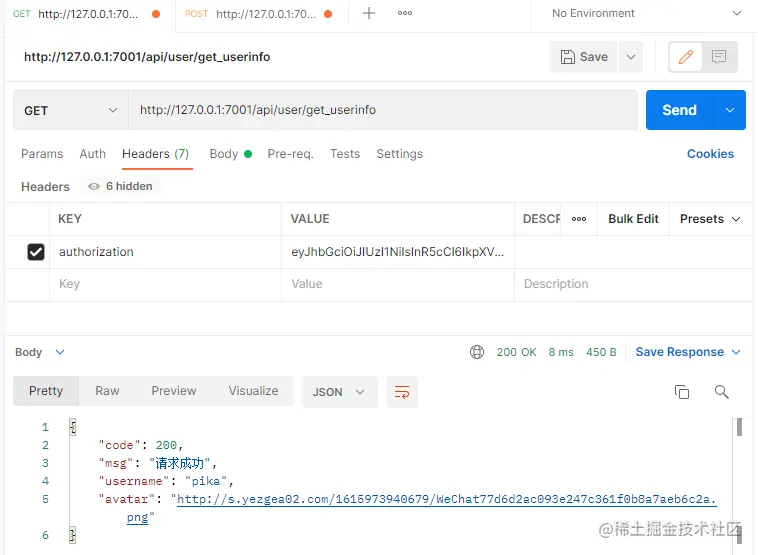Click the edit pencil icon
This screenshot has width=758, height=555.
click(685, 57)
